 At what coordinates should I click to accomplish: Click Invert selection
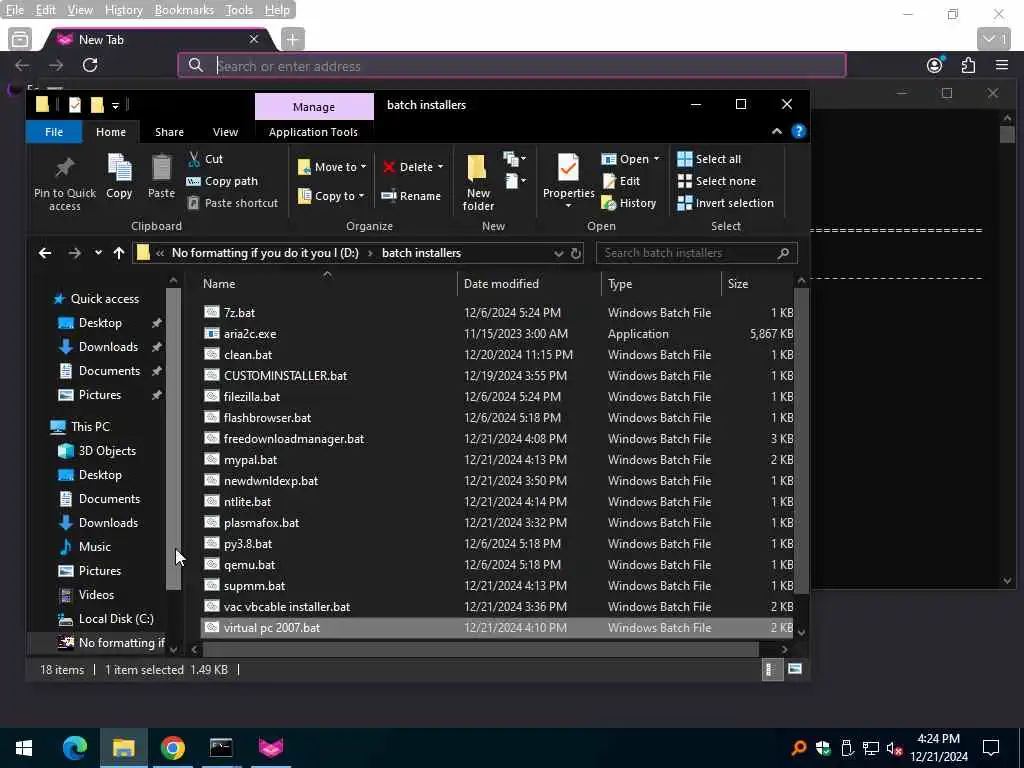coord(726,203)
